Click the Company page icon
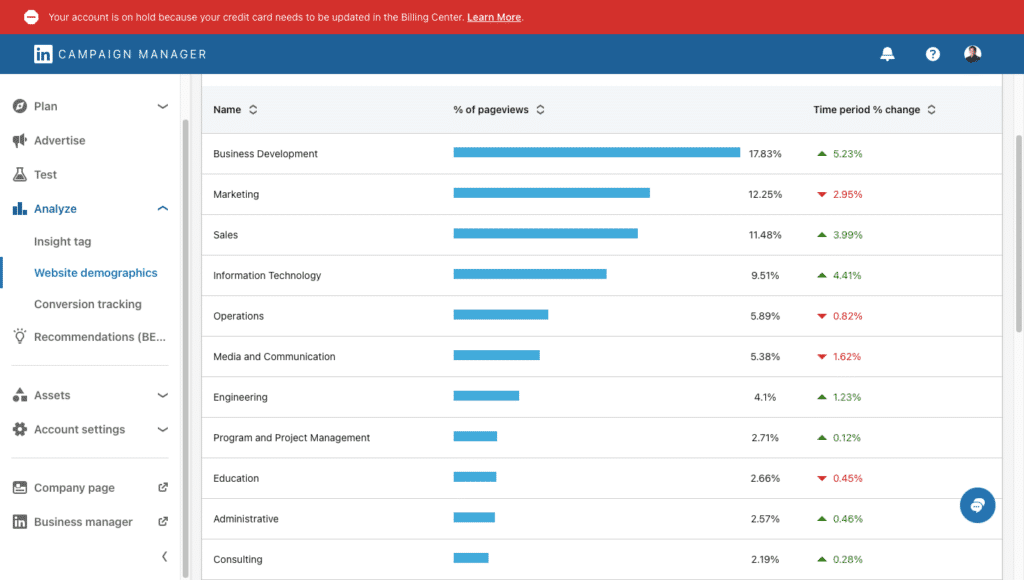Viewport: 1024px width, 580px height. (x=20, y=487)
